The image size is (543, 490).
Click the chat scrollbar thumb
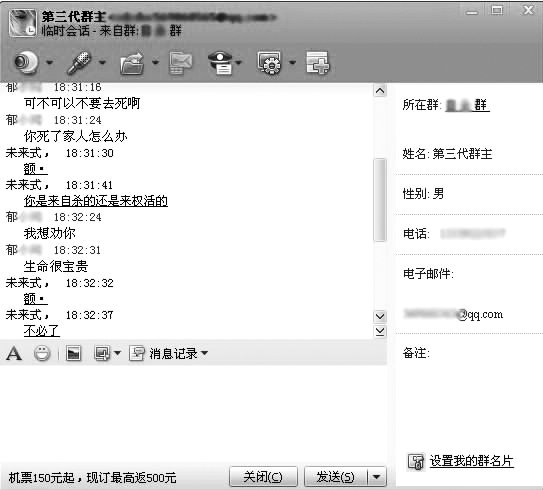coord(380,199)
